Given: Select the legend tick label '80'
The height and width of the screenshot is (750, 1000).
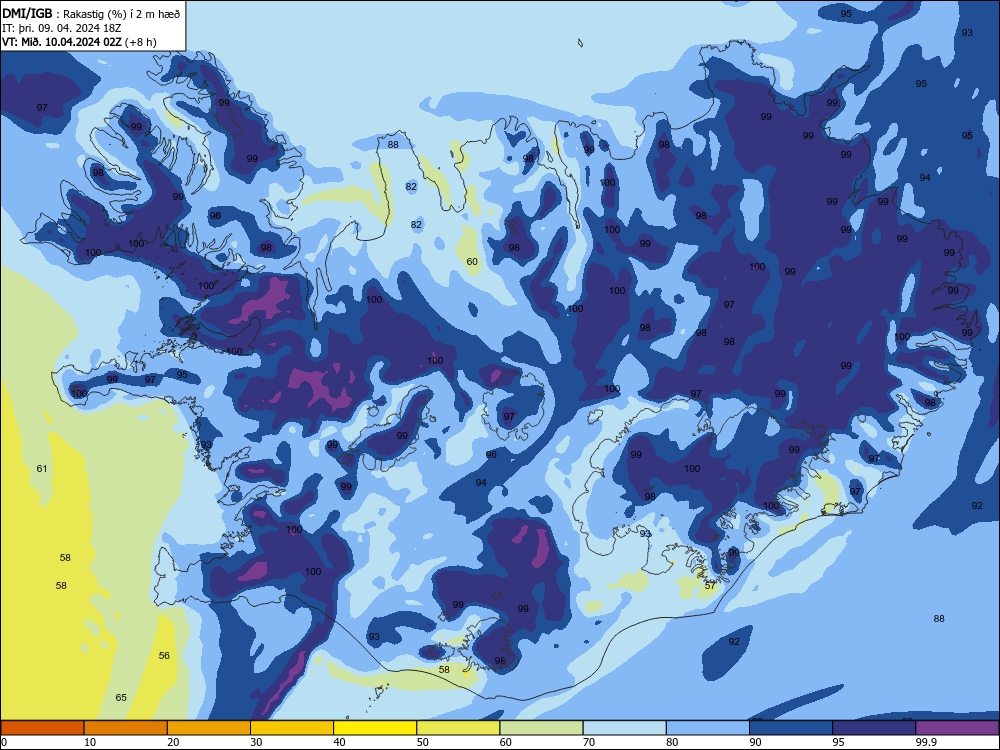Looking at the screenshot, I should (672, 742).
